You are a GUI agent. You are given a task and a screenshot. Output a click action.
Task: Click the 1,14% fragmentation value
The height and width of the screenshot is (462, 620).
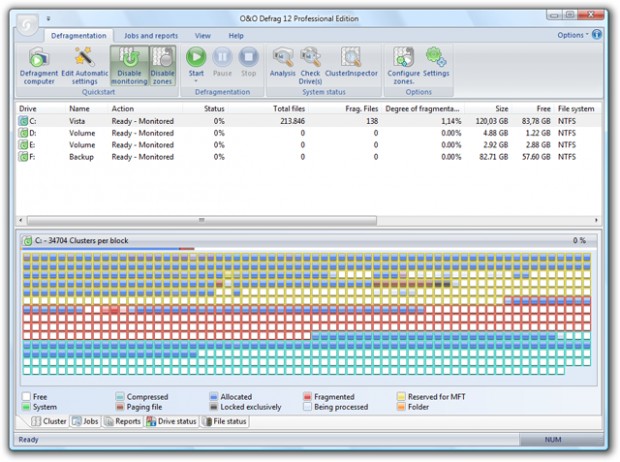tap(451, 121)
